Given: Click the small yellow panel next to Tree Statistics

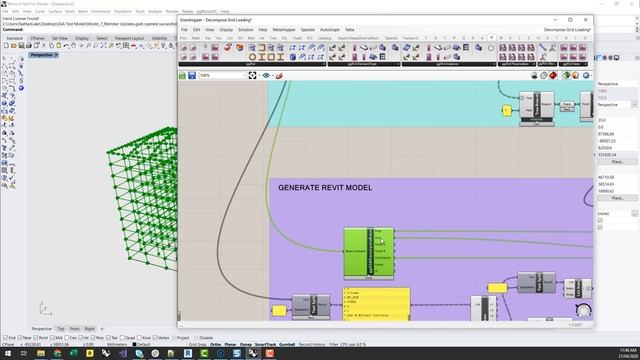Looking at the screenshot, I should [507, 111].
